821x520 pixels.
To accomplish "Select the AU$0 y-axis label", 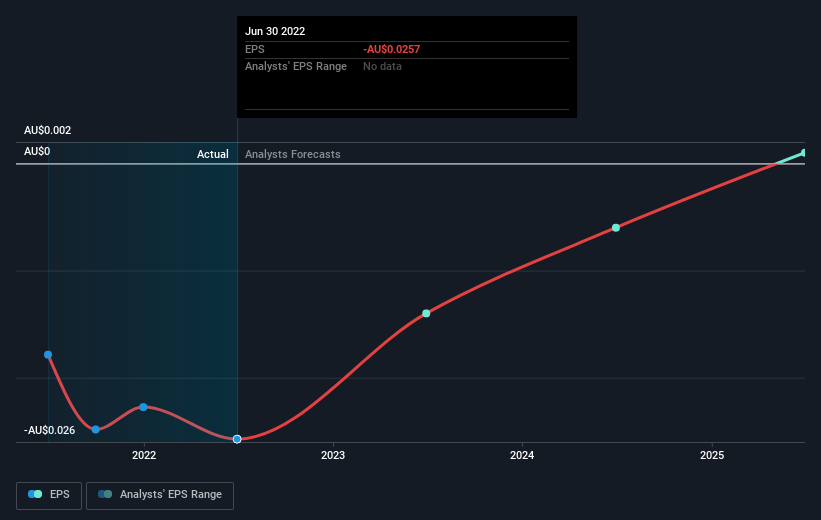I will click(x=37, y=151).
